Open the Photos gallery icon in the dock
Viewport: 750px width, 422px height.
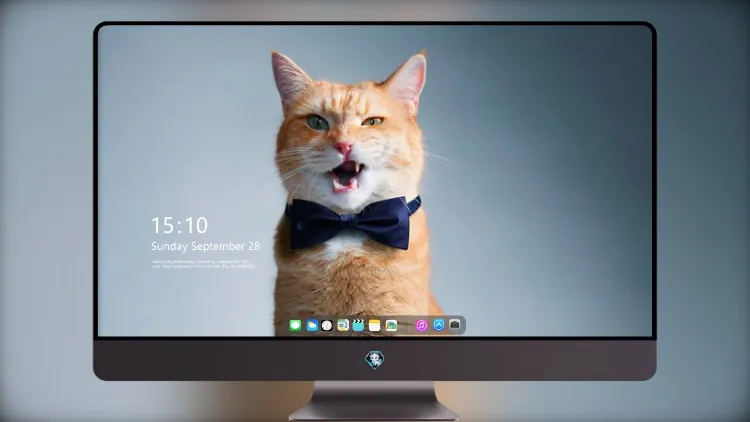click(391, 326)
